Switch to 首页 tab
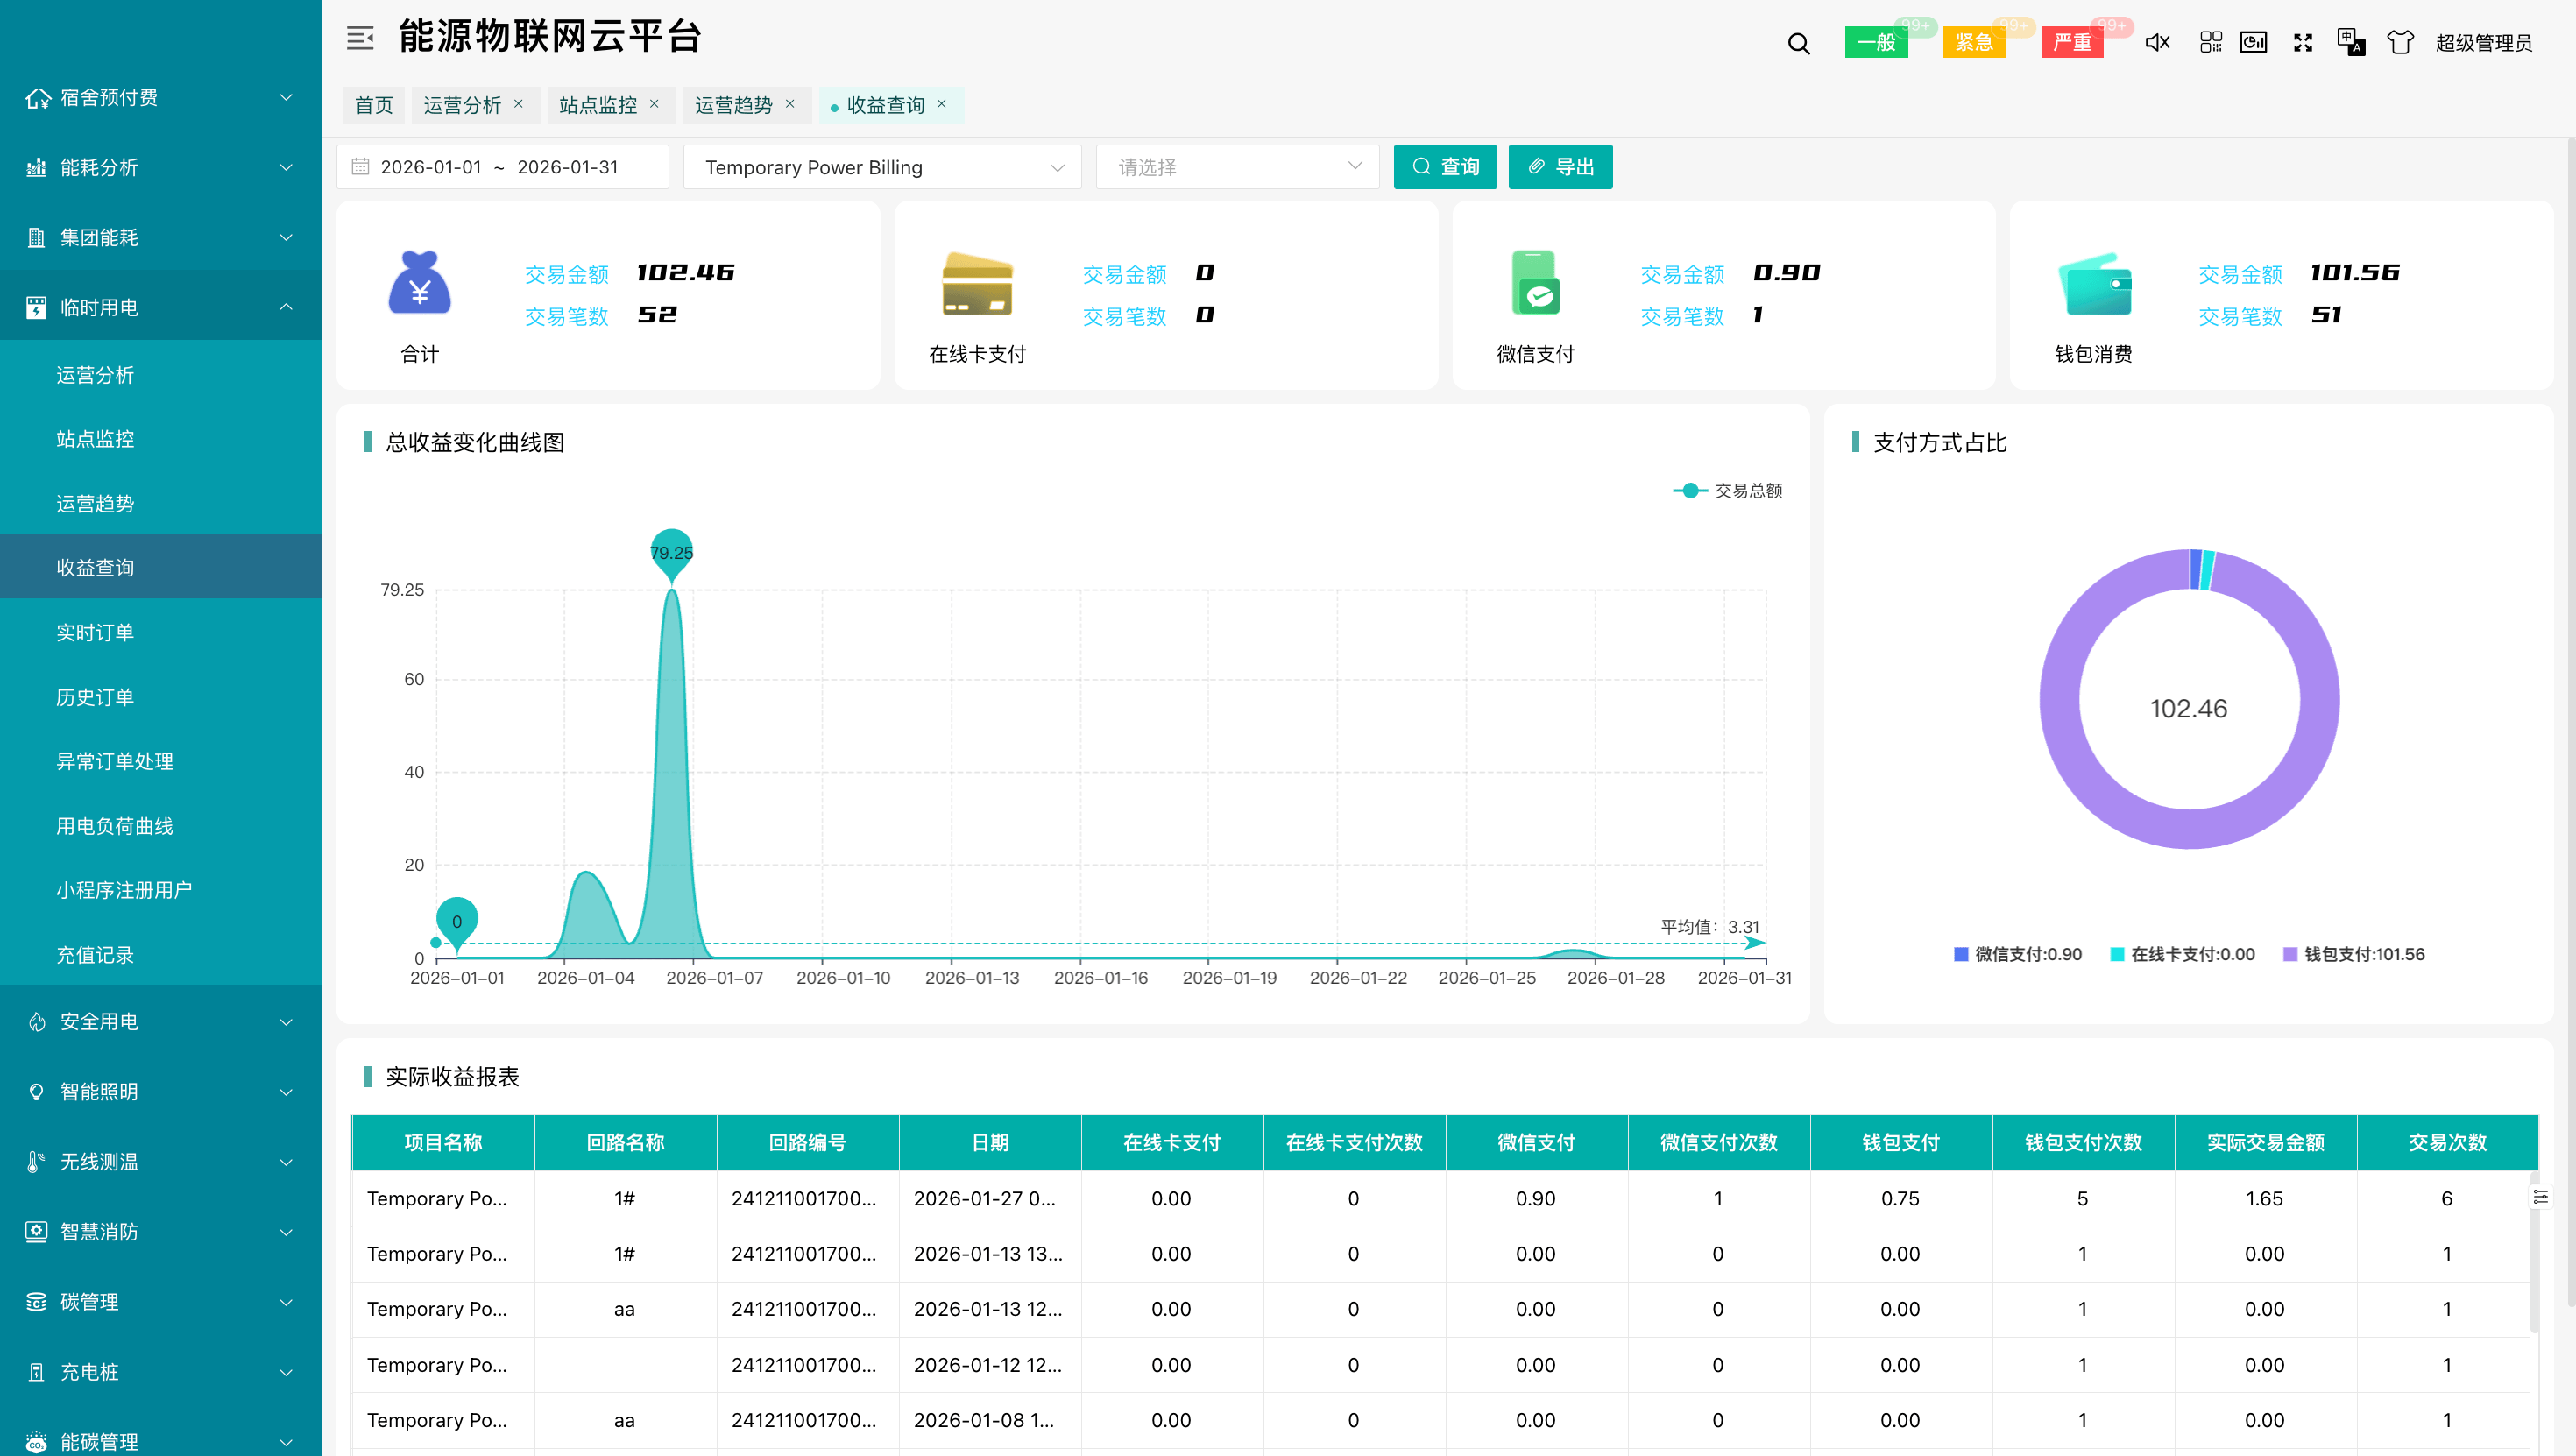The width and height of the screenshot is (2576, 1456). (x=374, y=105)
